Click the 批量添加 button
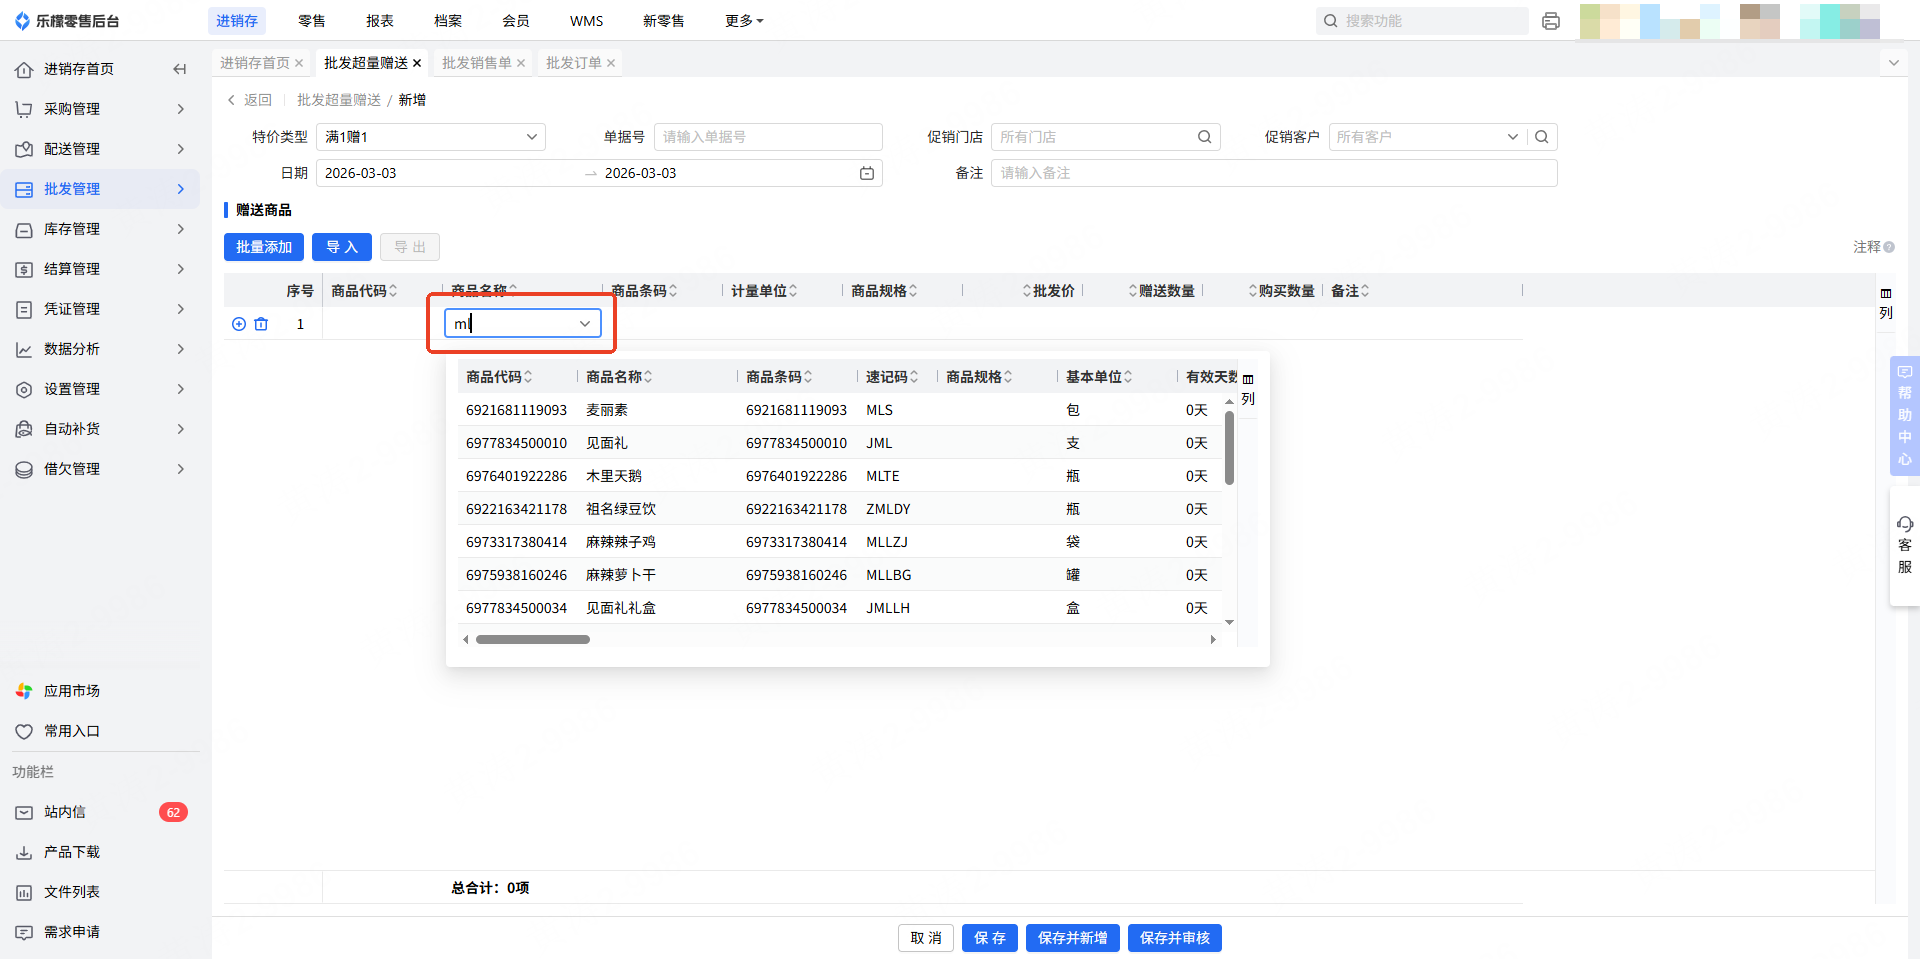This screenshot has width=1920, height=959. point(264,247)
